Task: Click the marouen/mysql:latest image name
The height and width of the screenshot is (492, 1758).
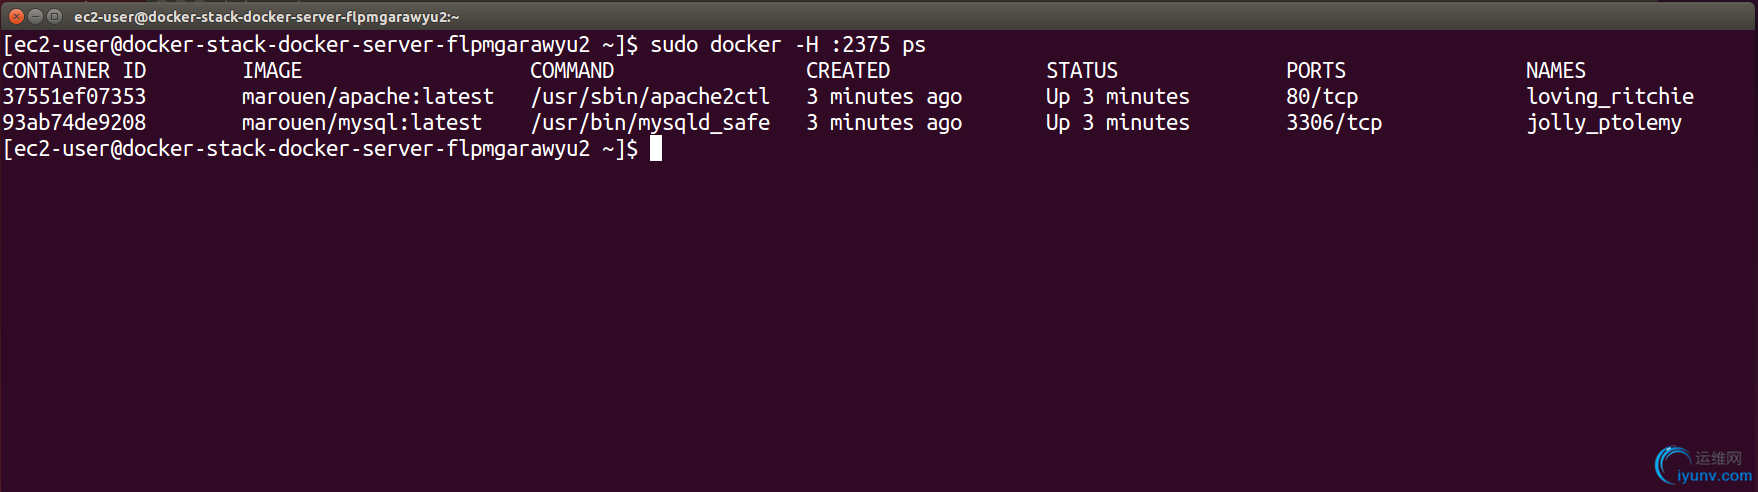Action: coord(362,123)
